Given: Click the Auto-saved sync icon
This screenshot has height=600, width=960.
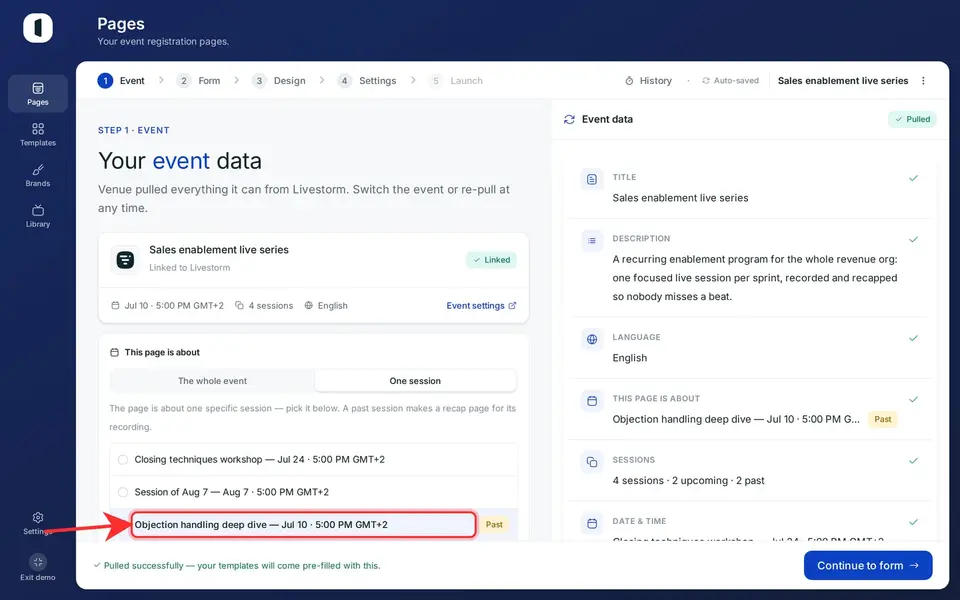Looking at the screenshot, I should coord(706,81).
